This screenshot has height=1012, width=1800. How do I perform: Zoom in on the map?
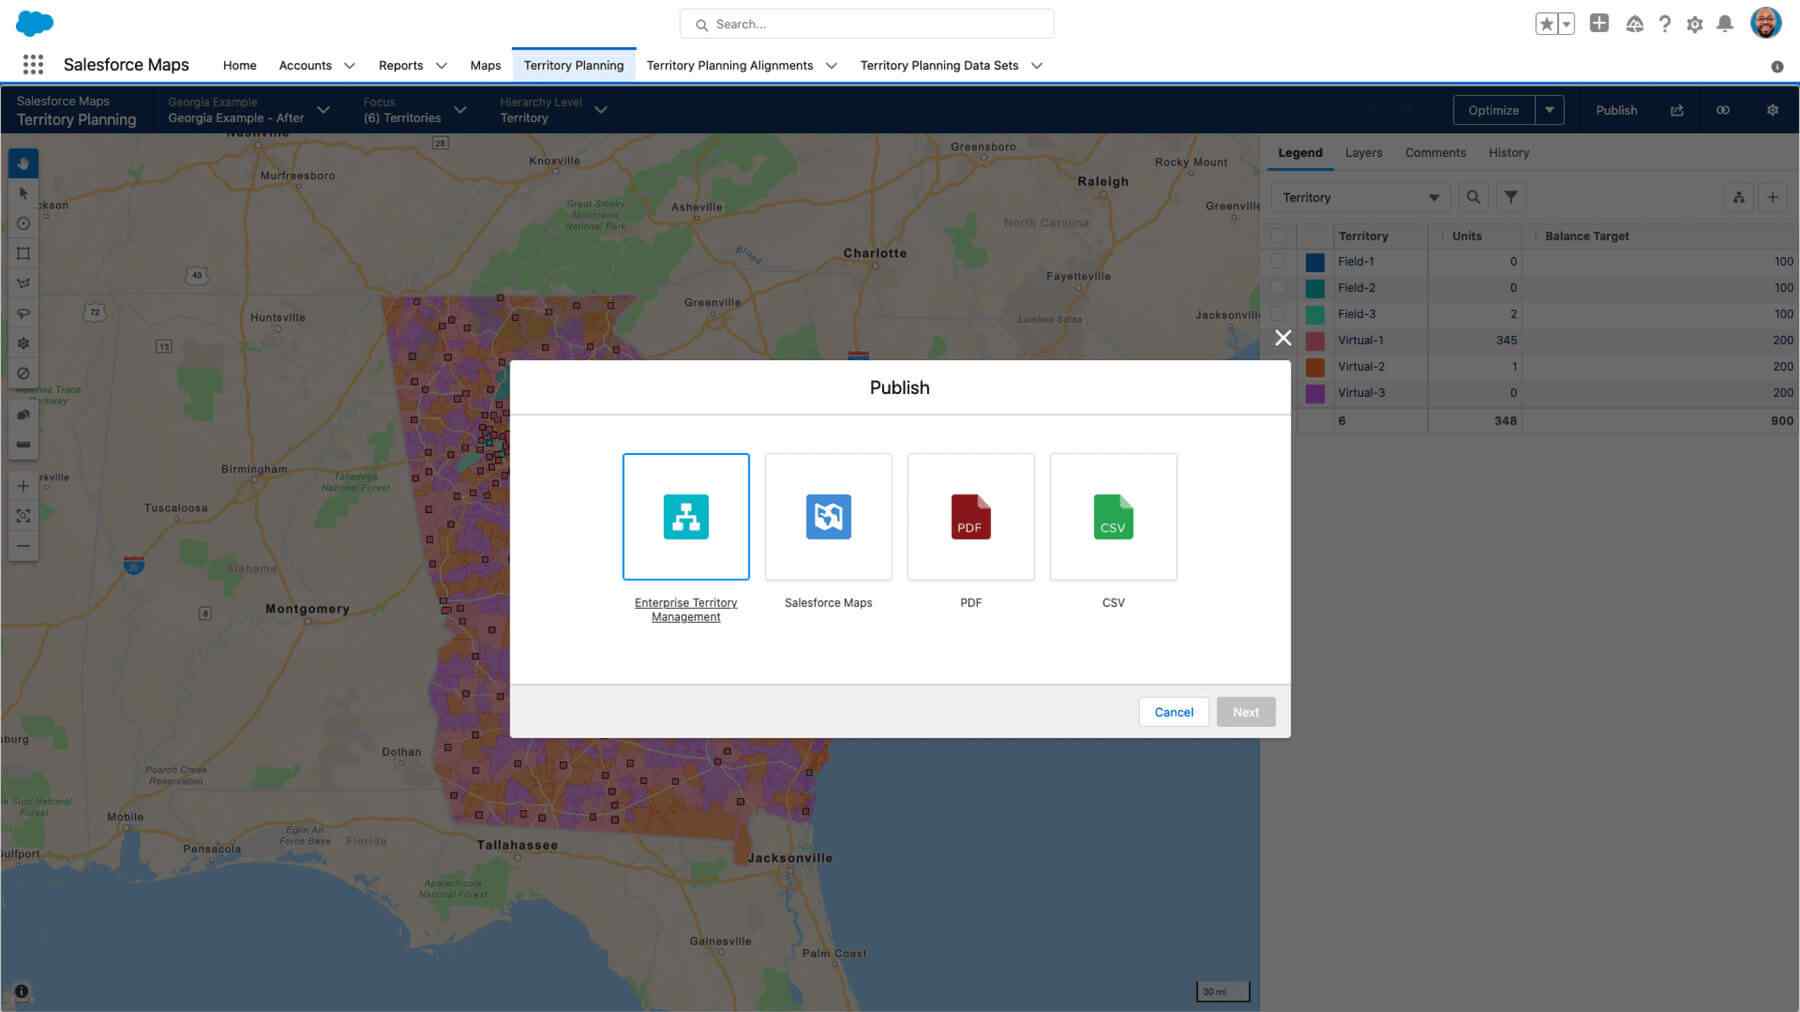[x=23, y=486]
